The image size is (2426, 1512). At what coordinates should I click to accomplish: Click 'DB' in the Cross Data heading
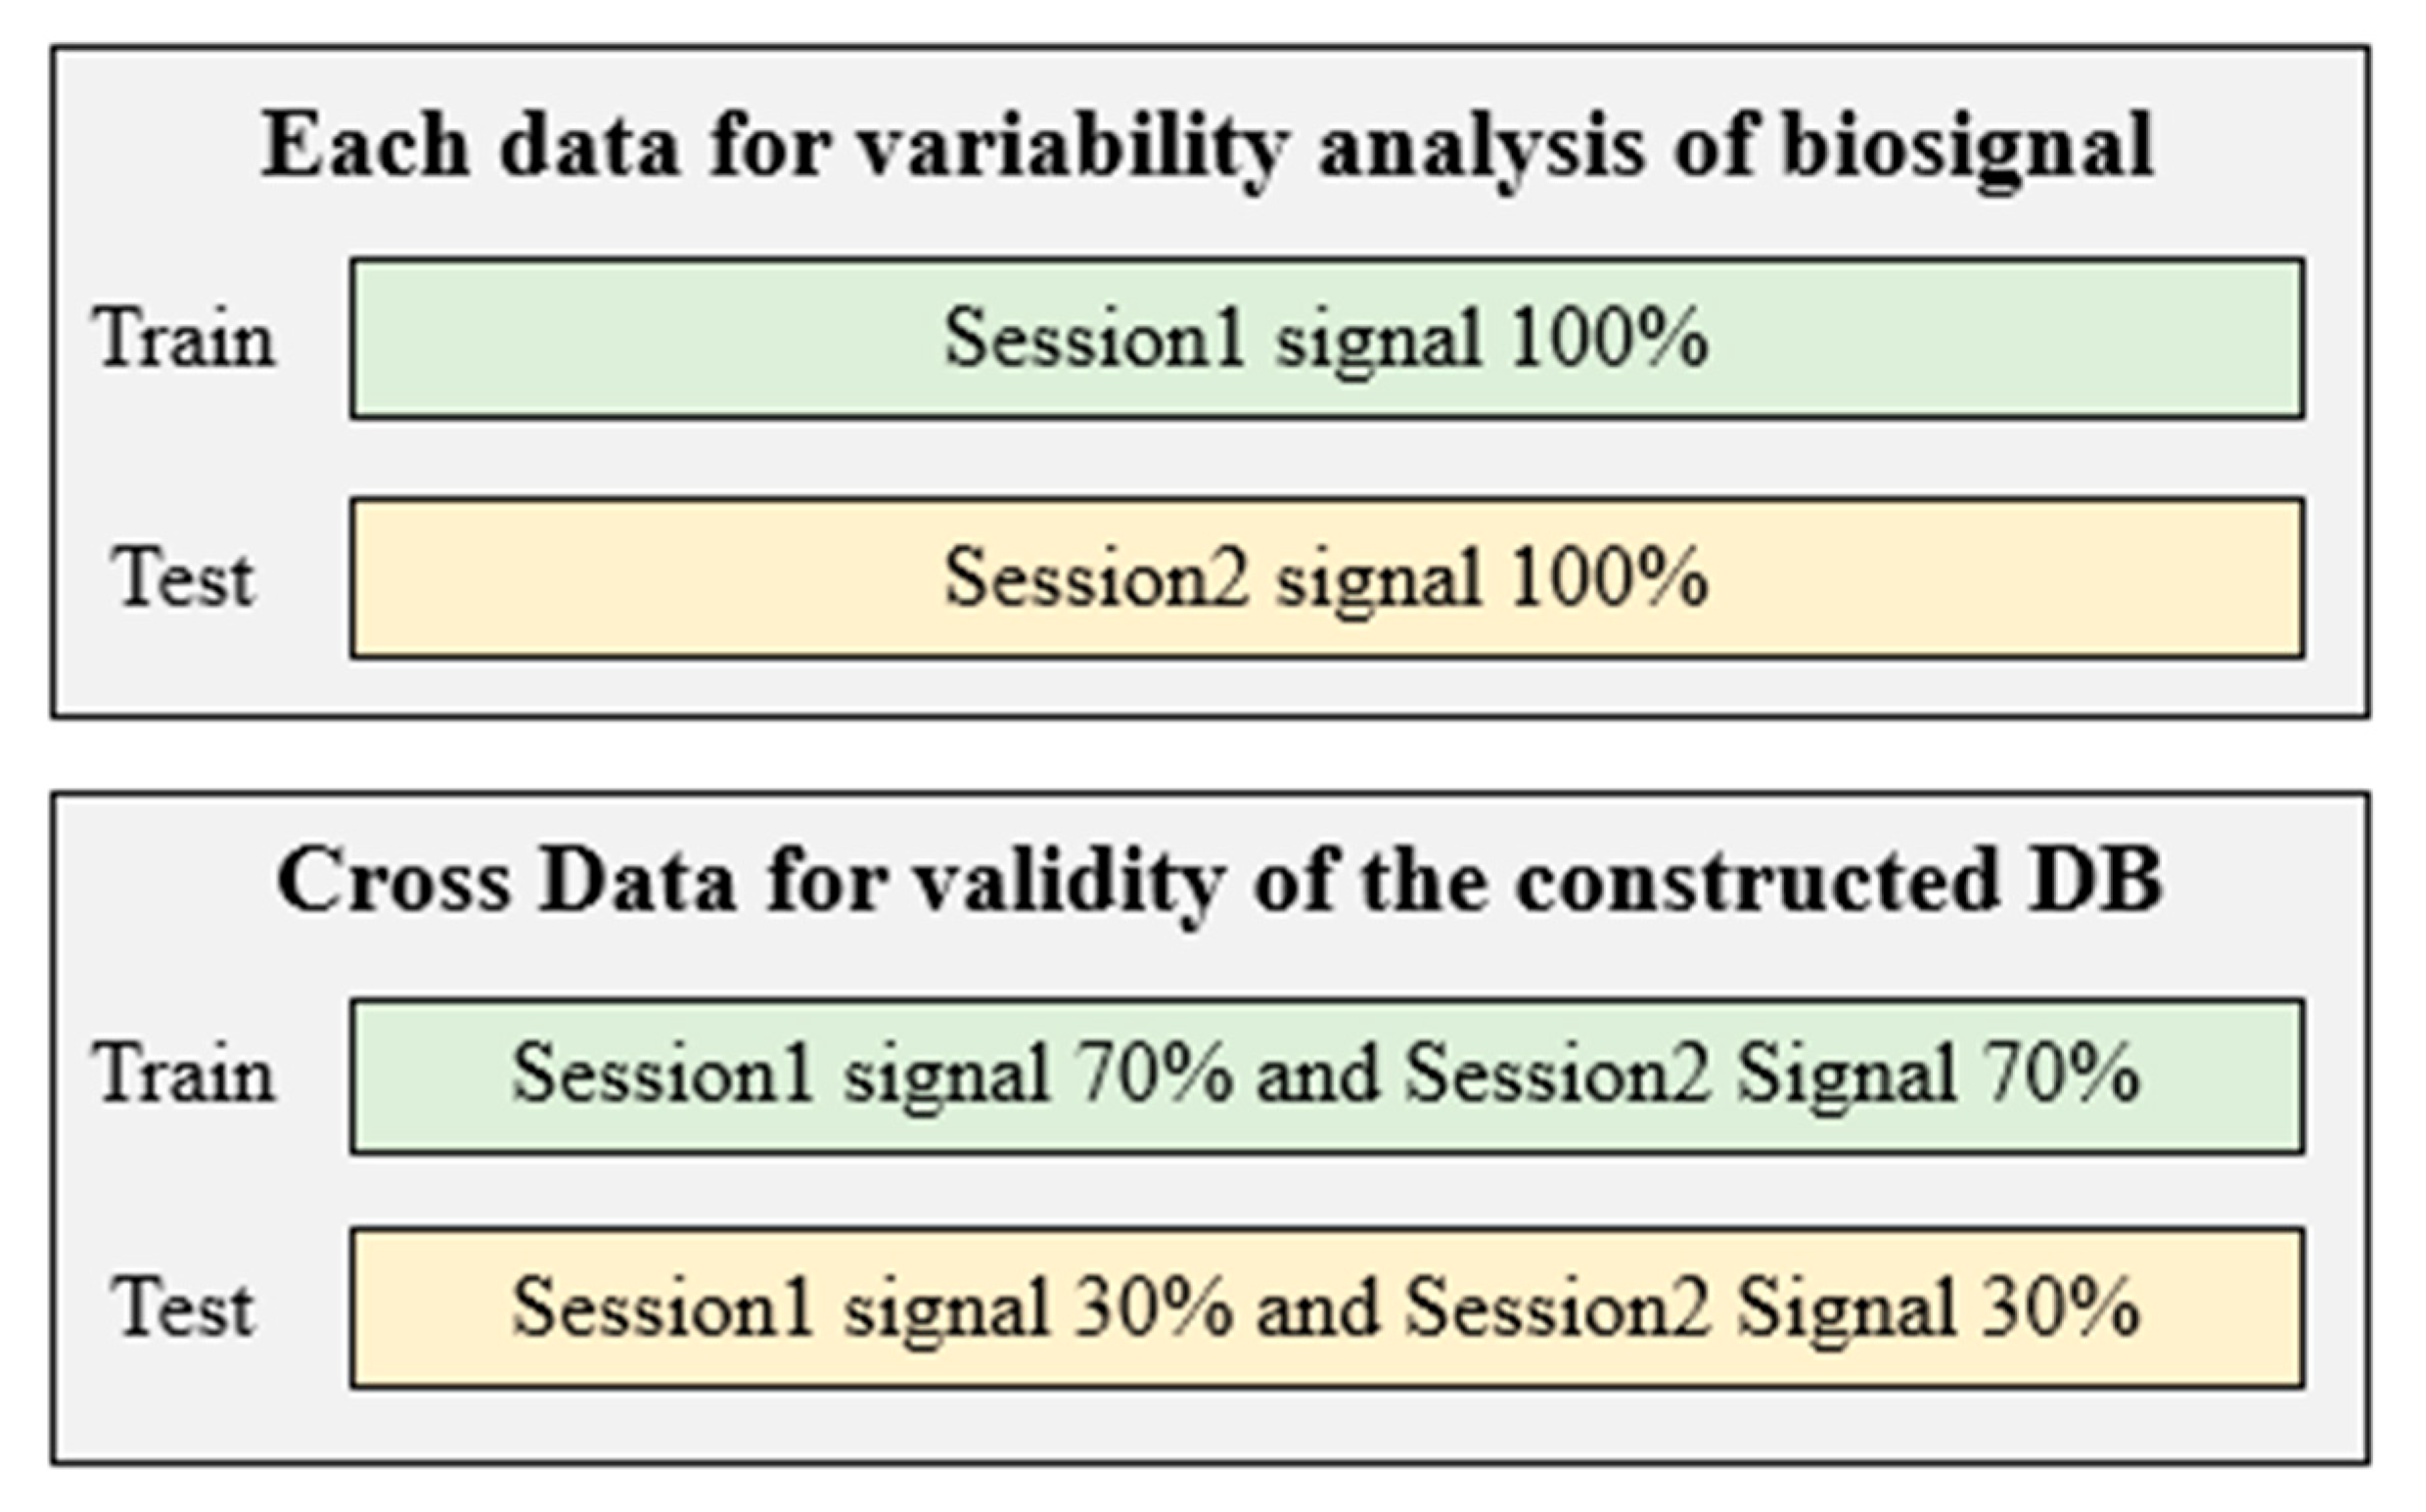[2094, 880]
